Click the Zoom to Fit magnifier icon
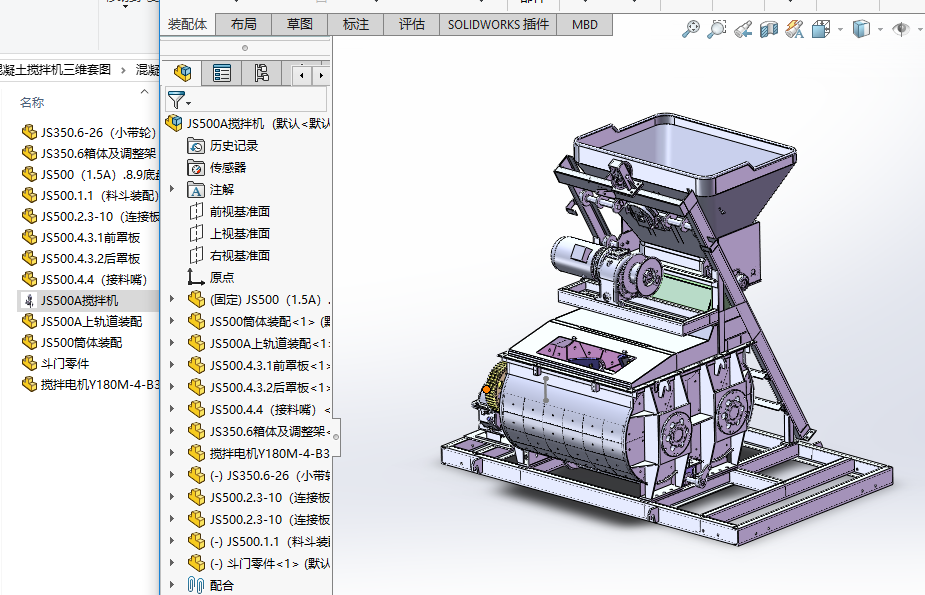The width and height of the screenshot is (925, 595). pyautogui.click(x=690, y=30)
